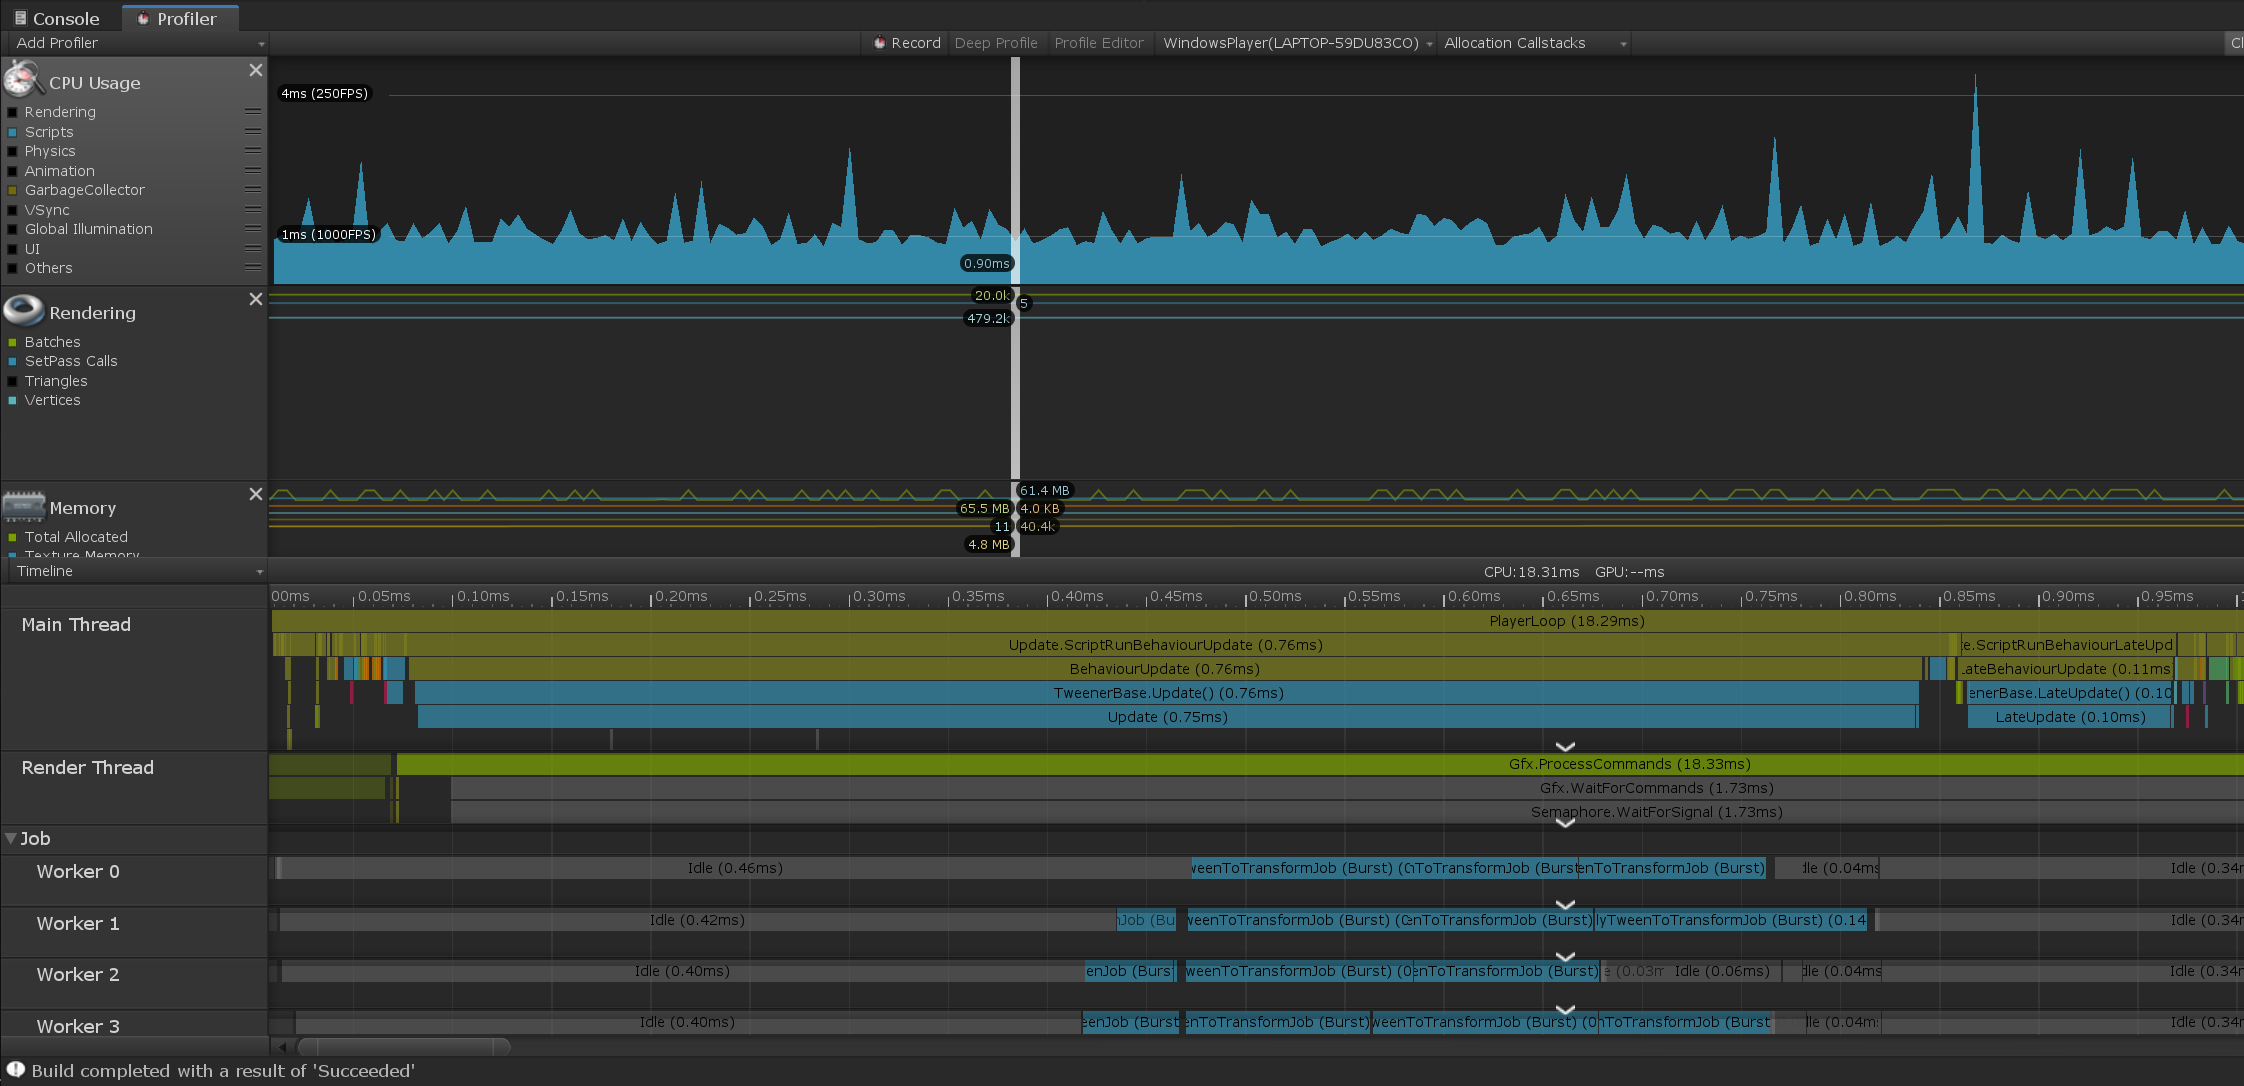Toggle the CPU Rendering category color box

[12, 112]
